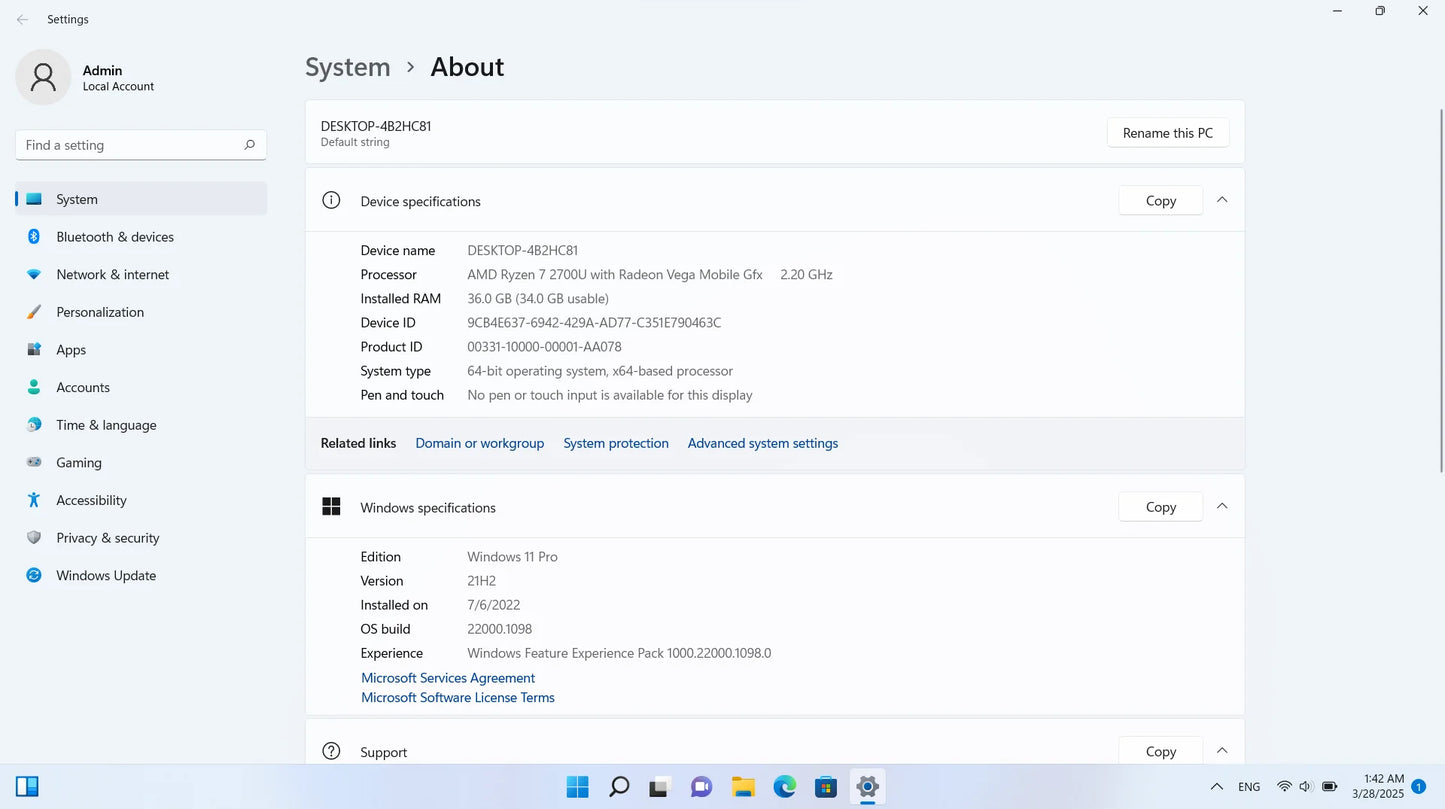Open the System settings category

[x=77, y=198]
